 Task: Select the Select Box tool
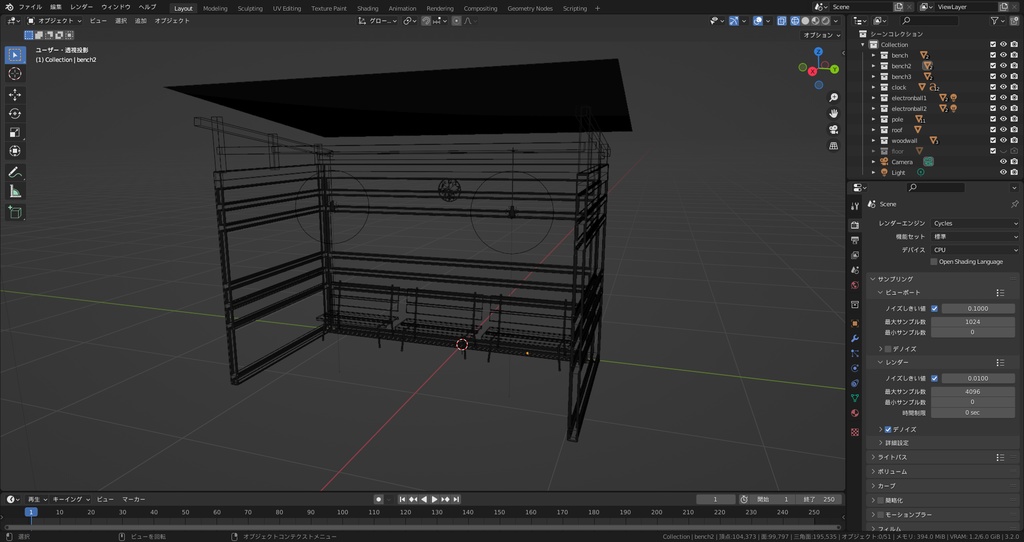[15, 55]
